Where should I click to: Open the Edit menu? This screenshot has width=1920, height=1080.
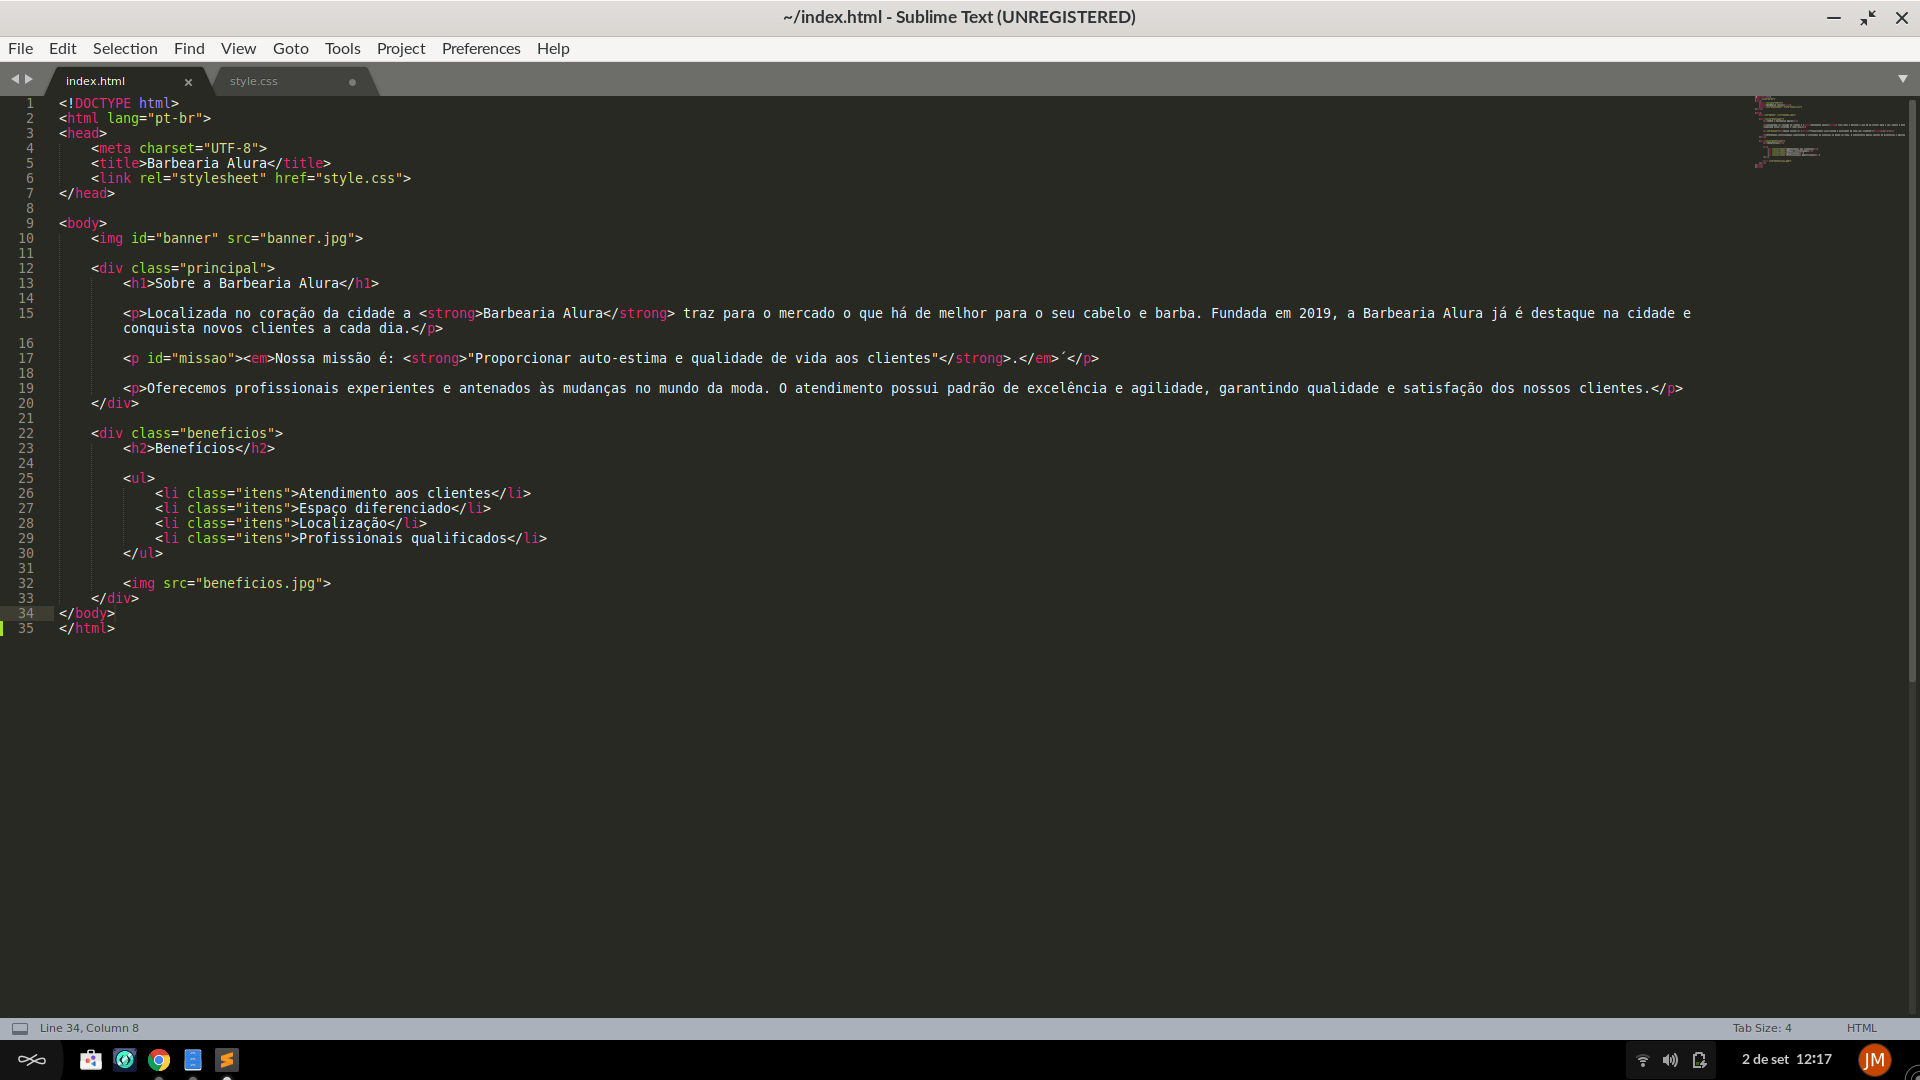(x=62, y=48)
